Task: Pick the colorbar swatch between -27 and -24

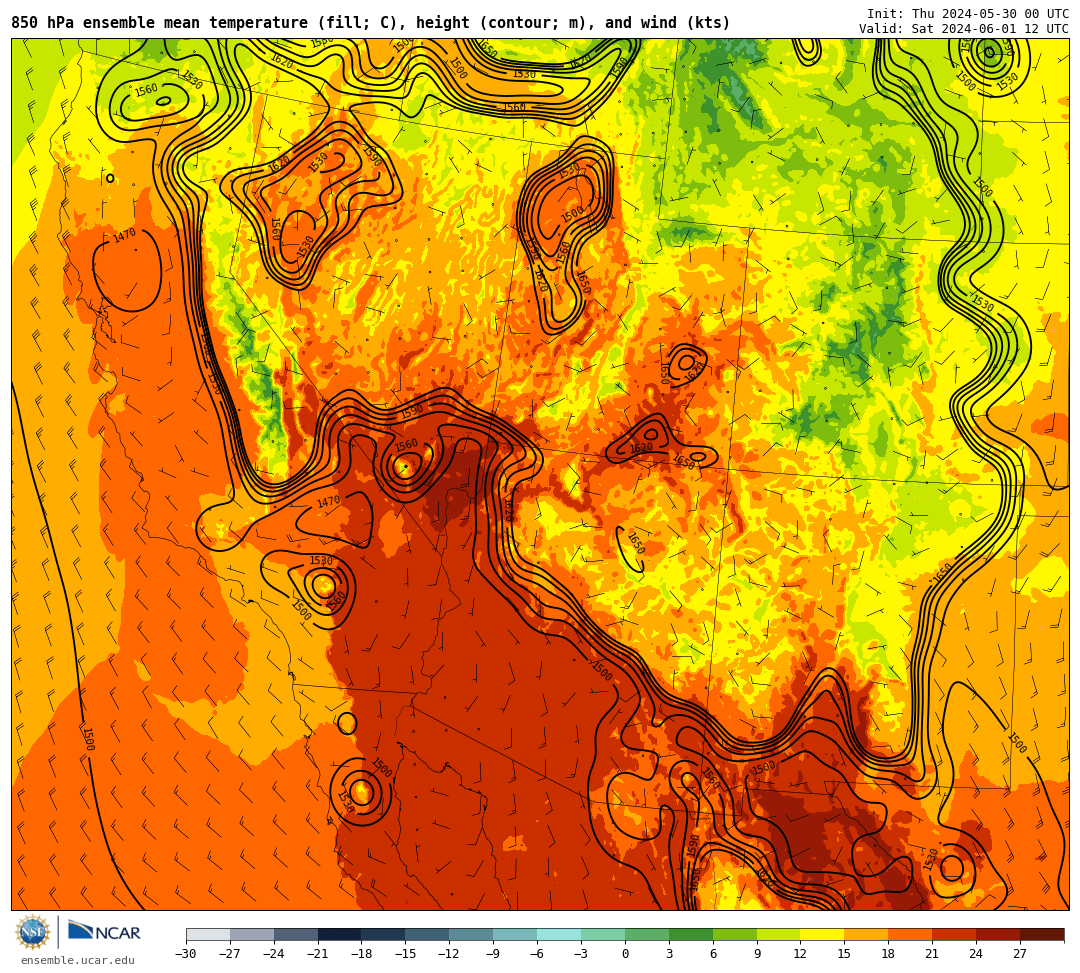Action: tap(252, 934)
